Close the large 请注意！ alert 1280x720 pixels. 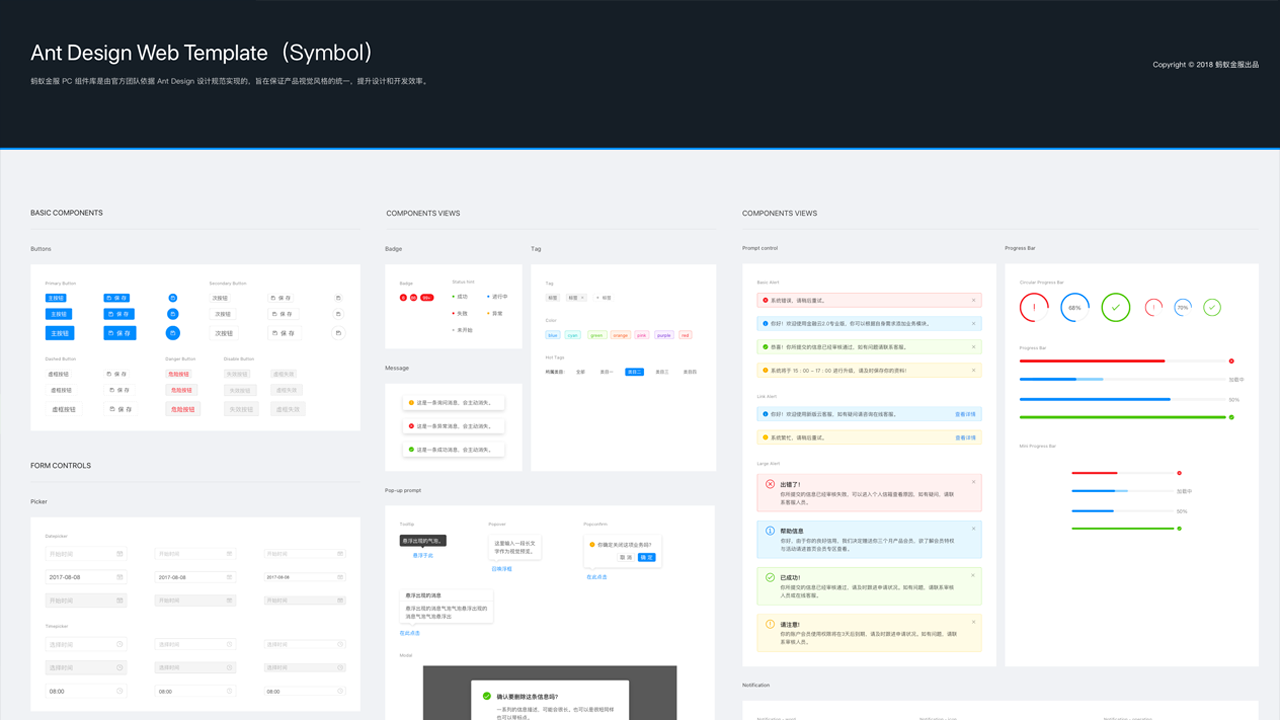(x=973, y=623)
